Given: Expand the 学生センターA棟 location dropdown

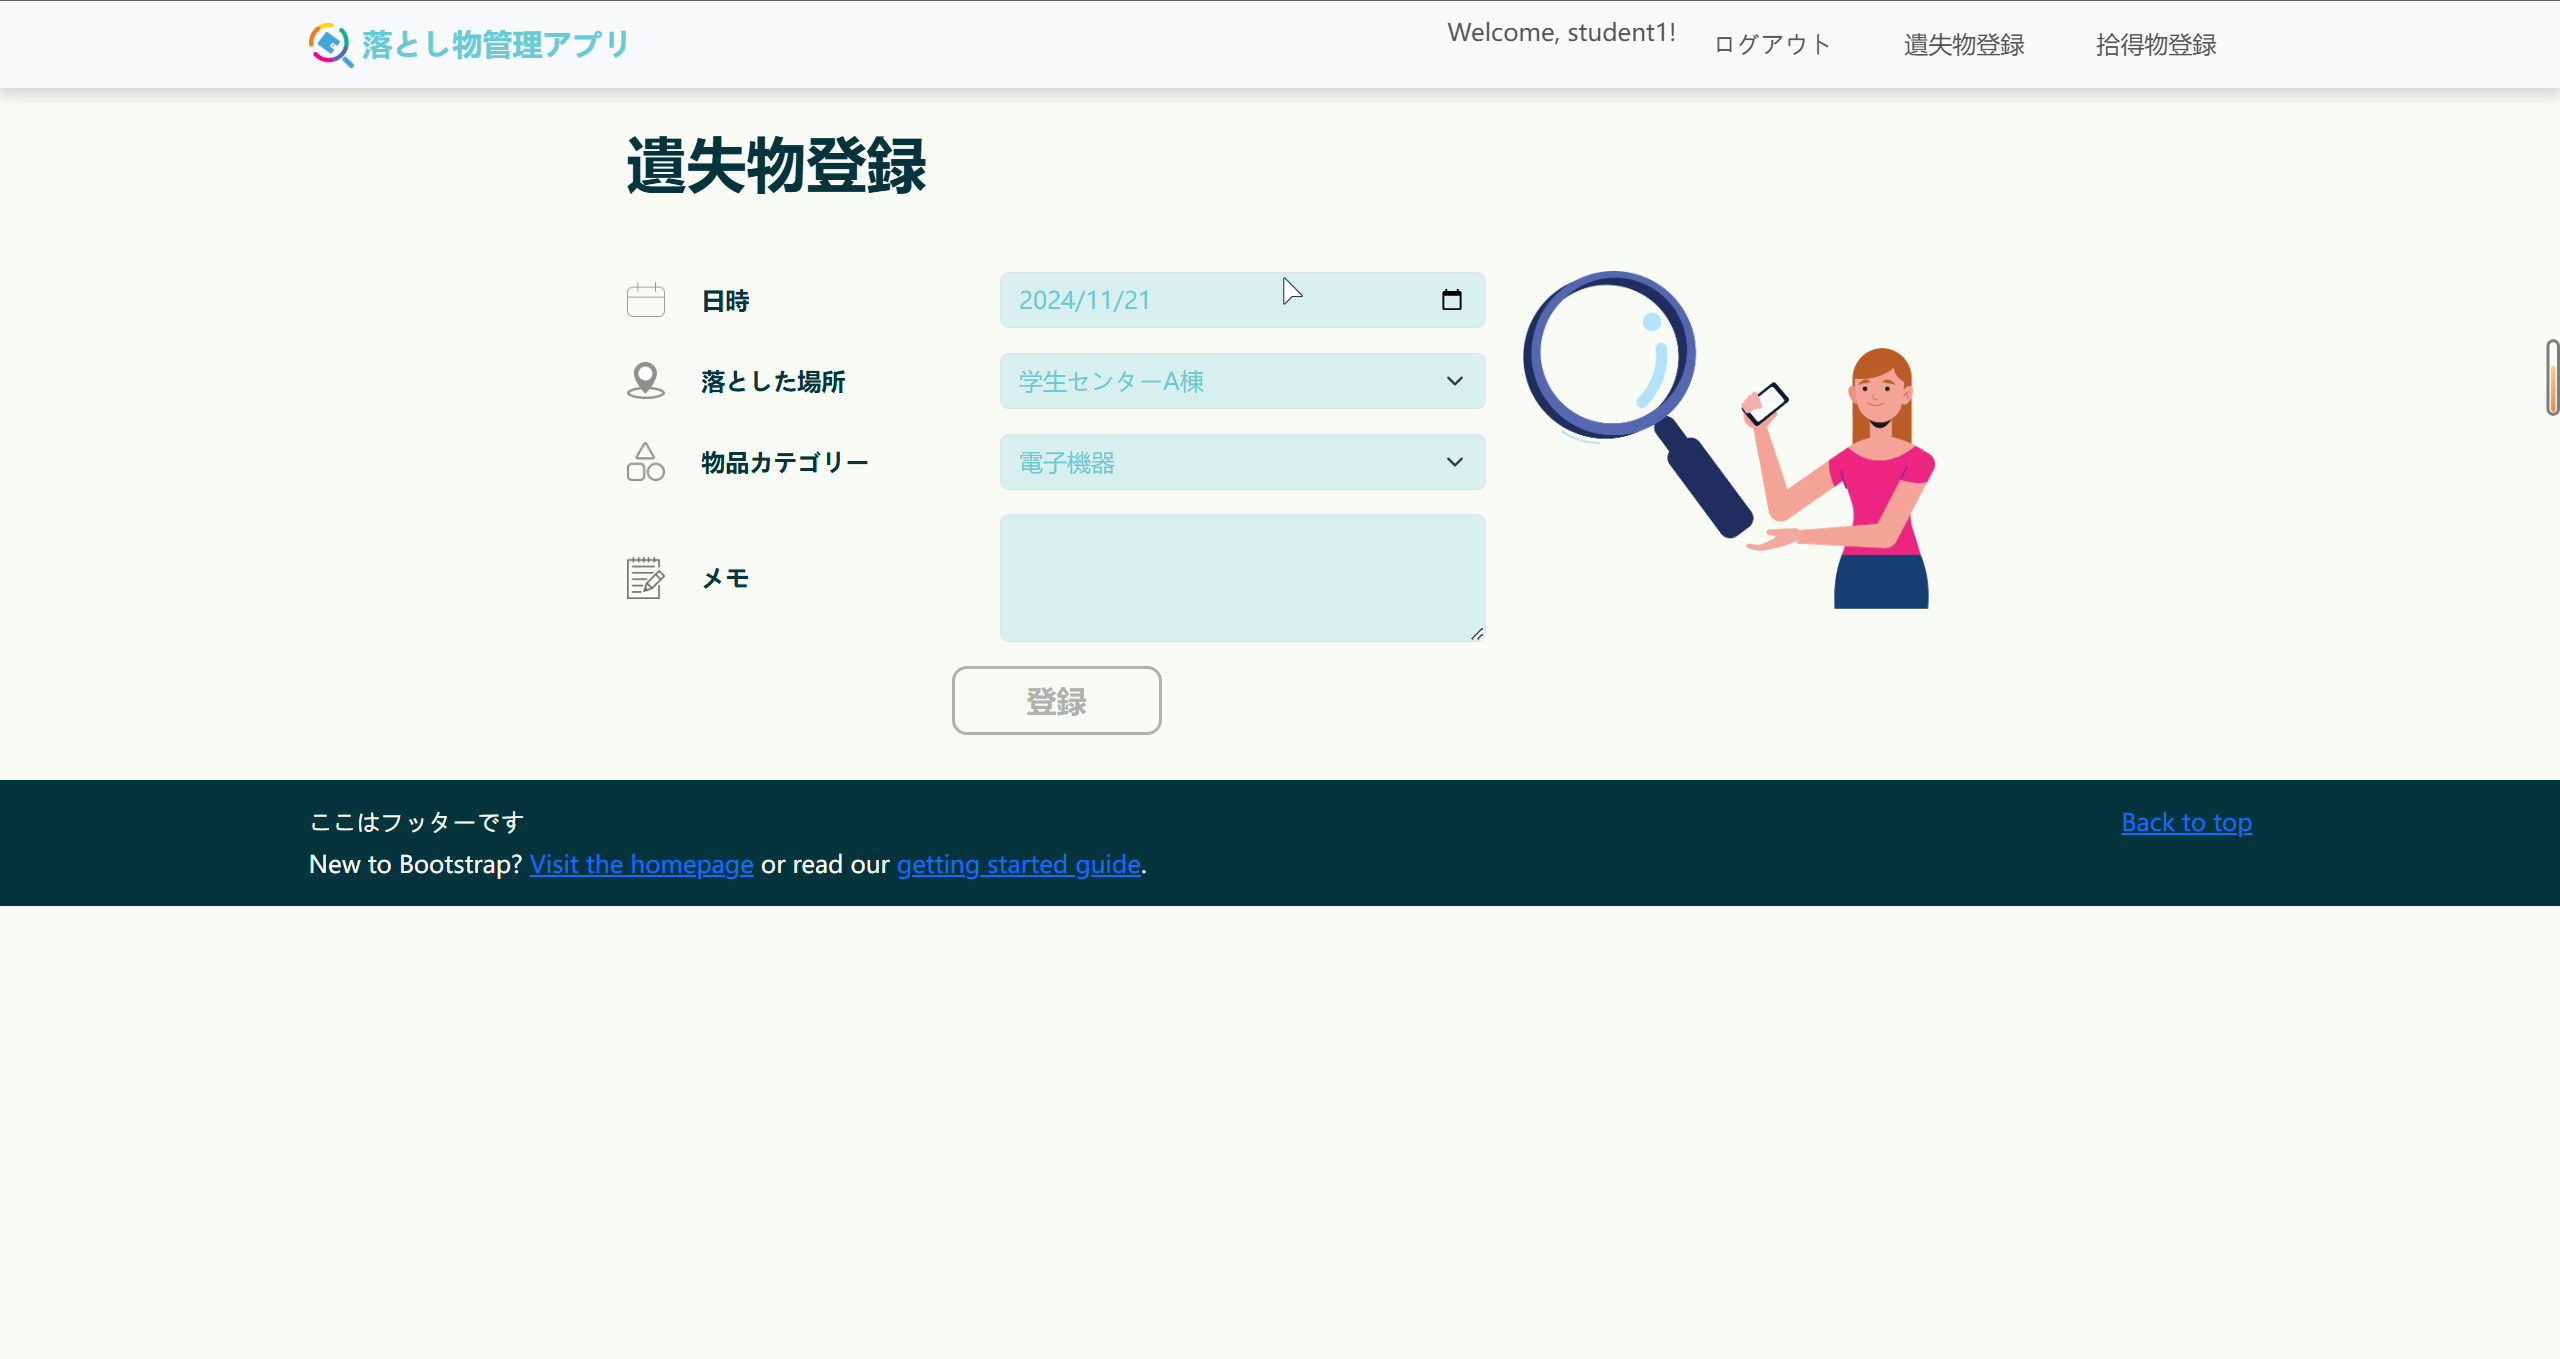Looking at the screenshot, I should pyautogui.click(x=1242, y=381).
